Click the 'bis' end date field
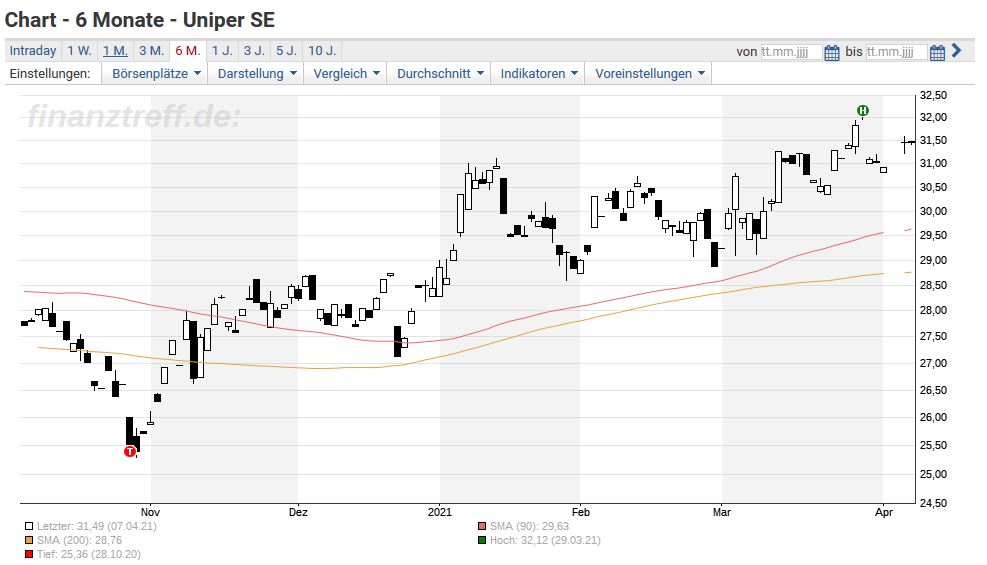Screen dimensions: 987x565 tap(896, 52)
